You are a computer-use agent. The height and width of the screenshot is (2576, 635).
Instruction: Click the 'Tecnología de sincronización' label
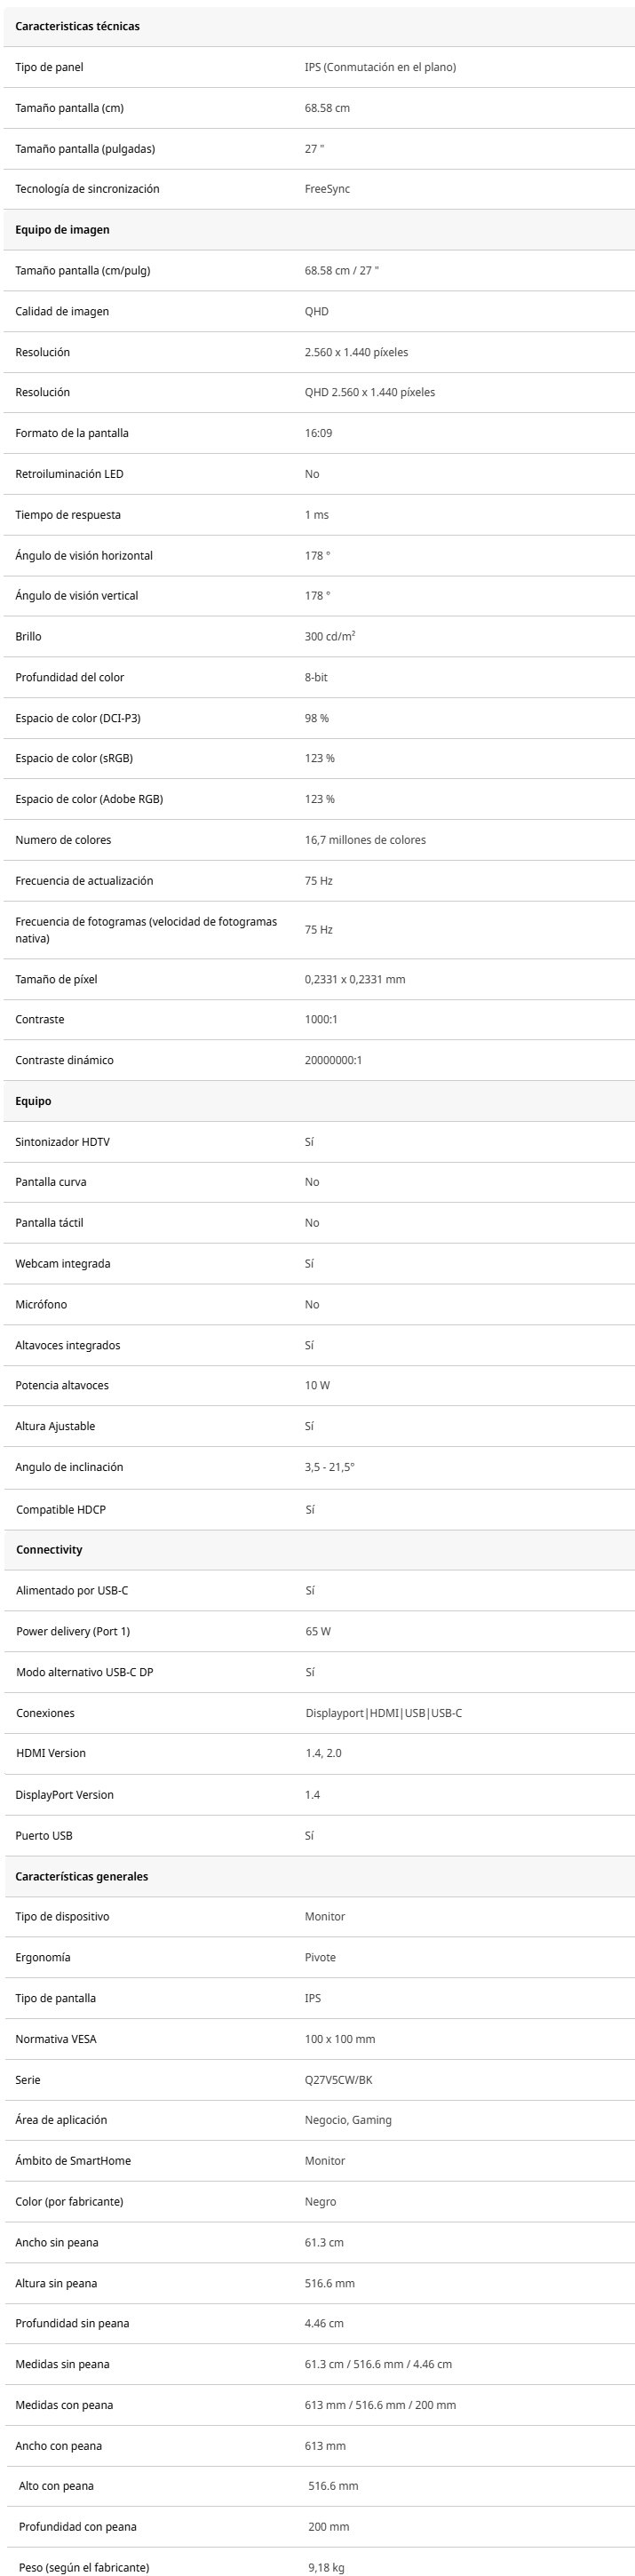click(x=87, y=189)
